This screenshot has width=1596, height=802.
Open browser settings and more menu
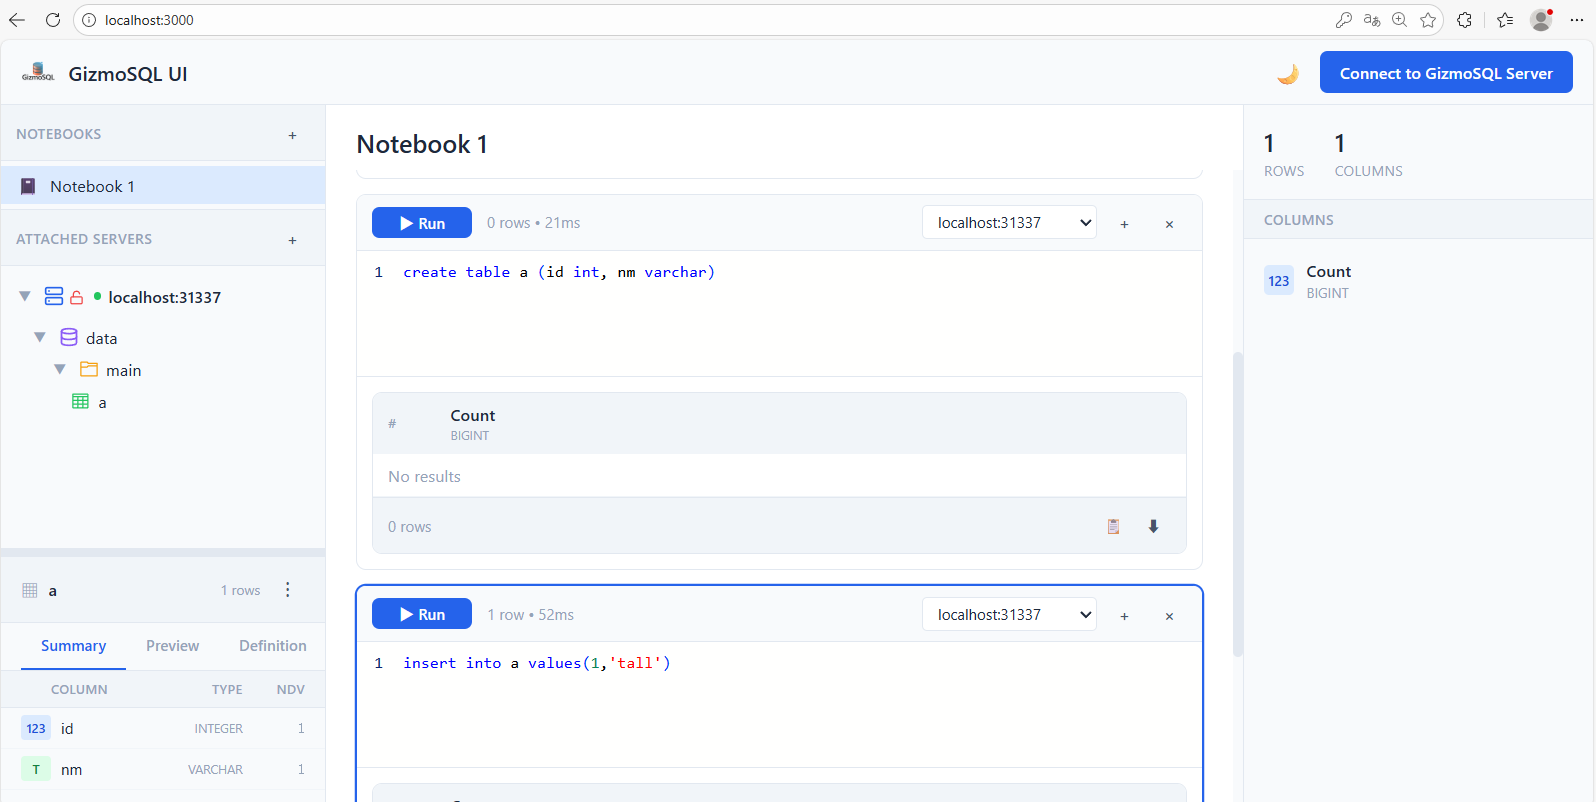(x=1577, y=20)
